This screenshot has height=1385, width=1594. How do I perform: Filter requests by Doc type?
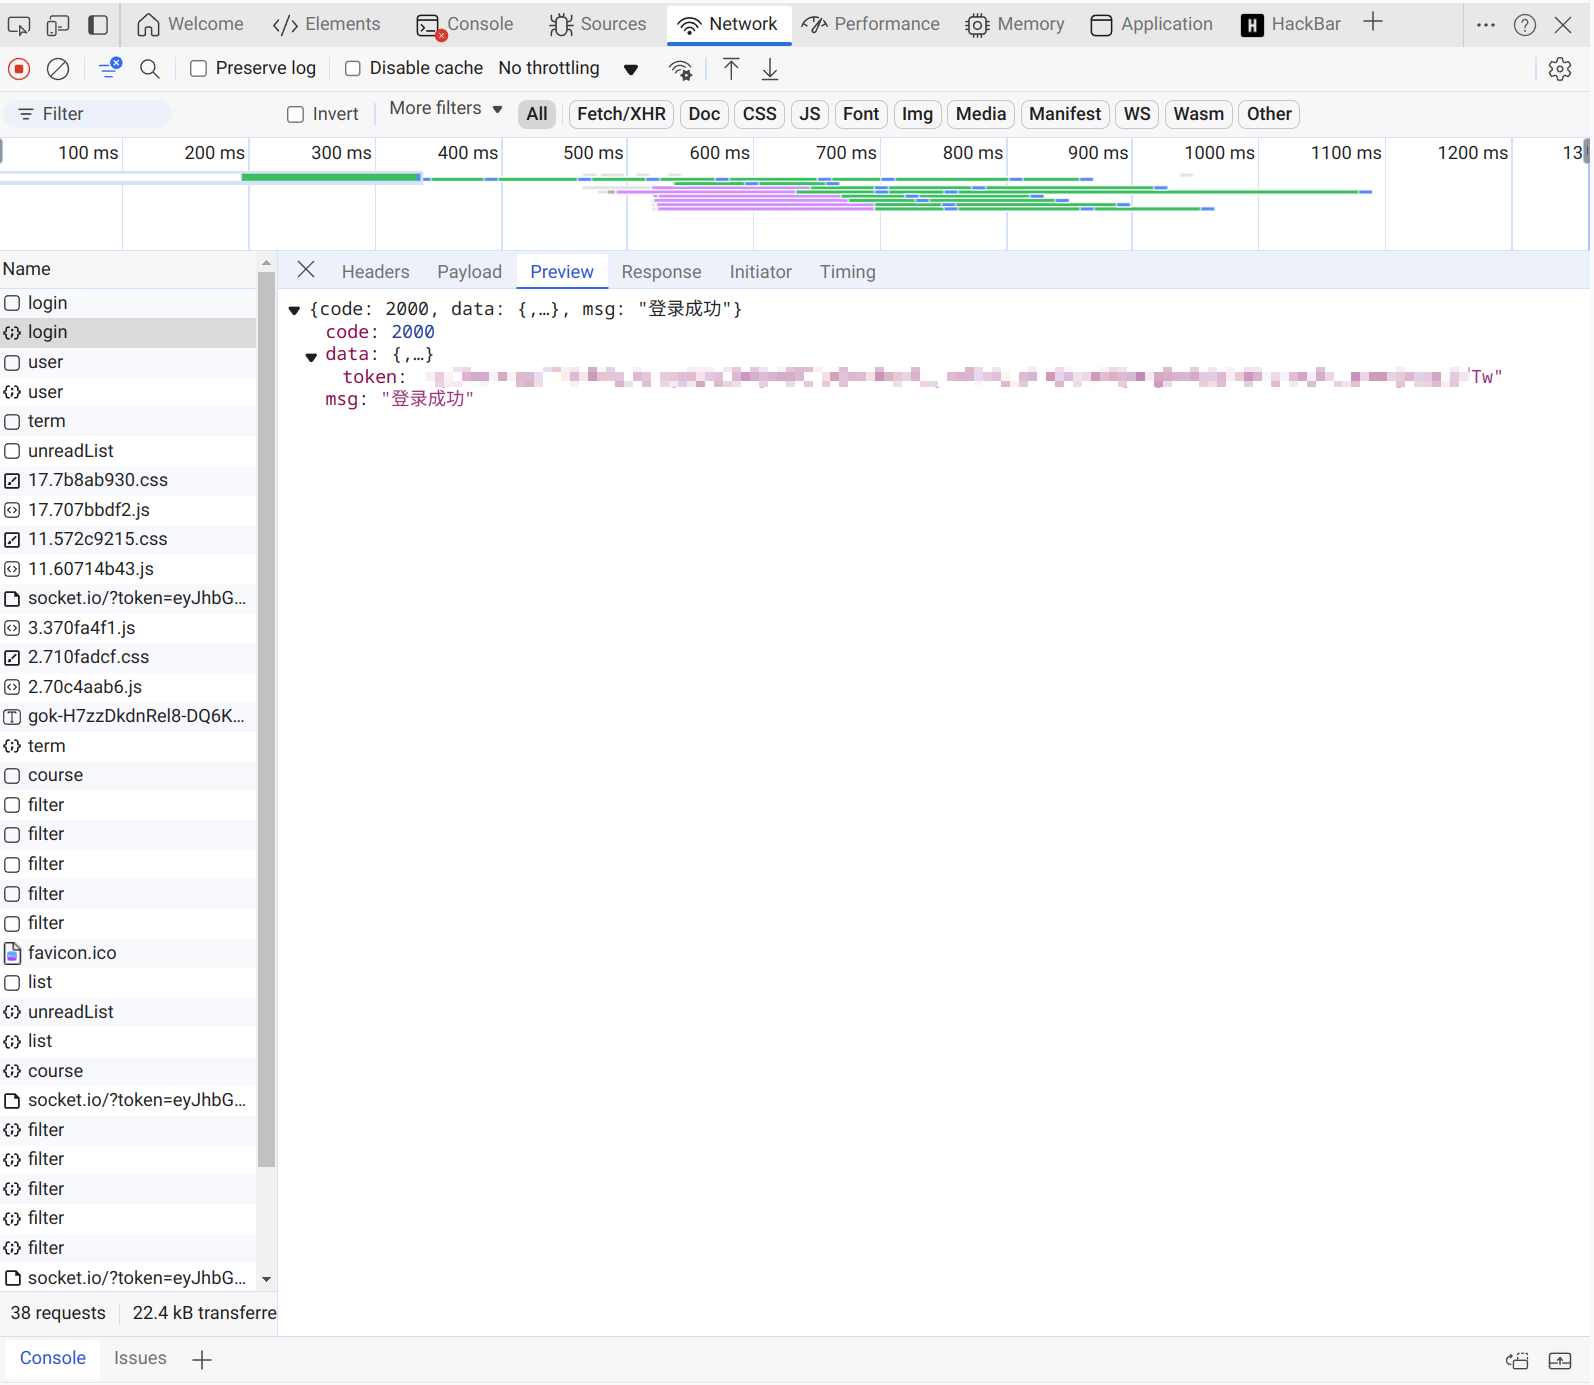(x=704, y=114)
